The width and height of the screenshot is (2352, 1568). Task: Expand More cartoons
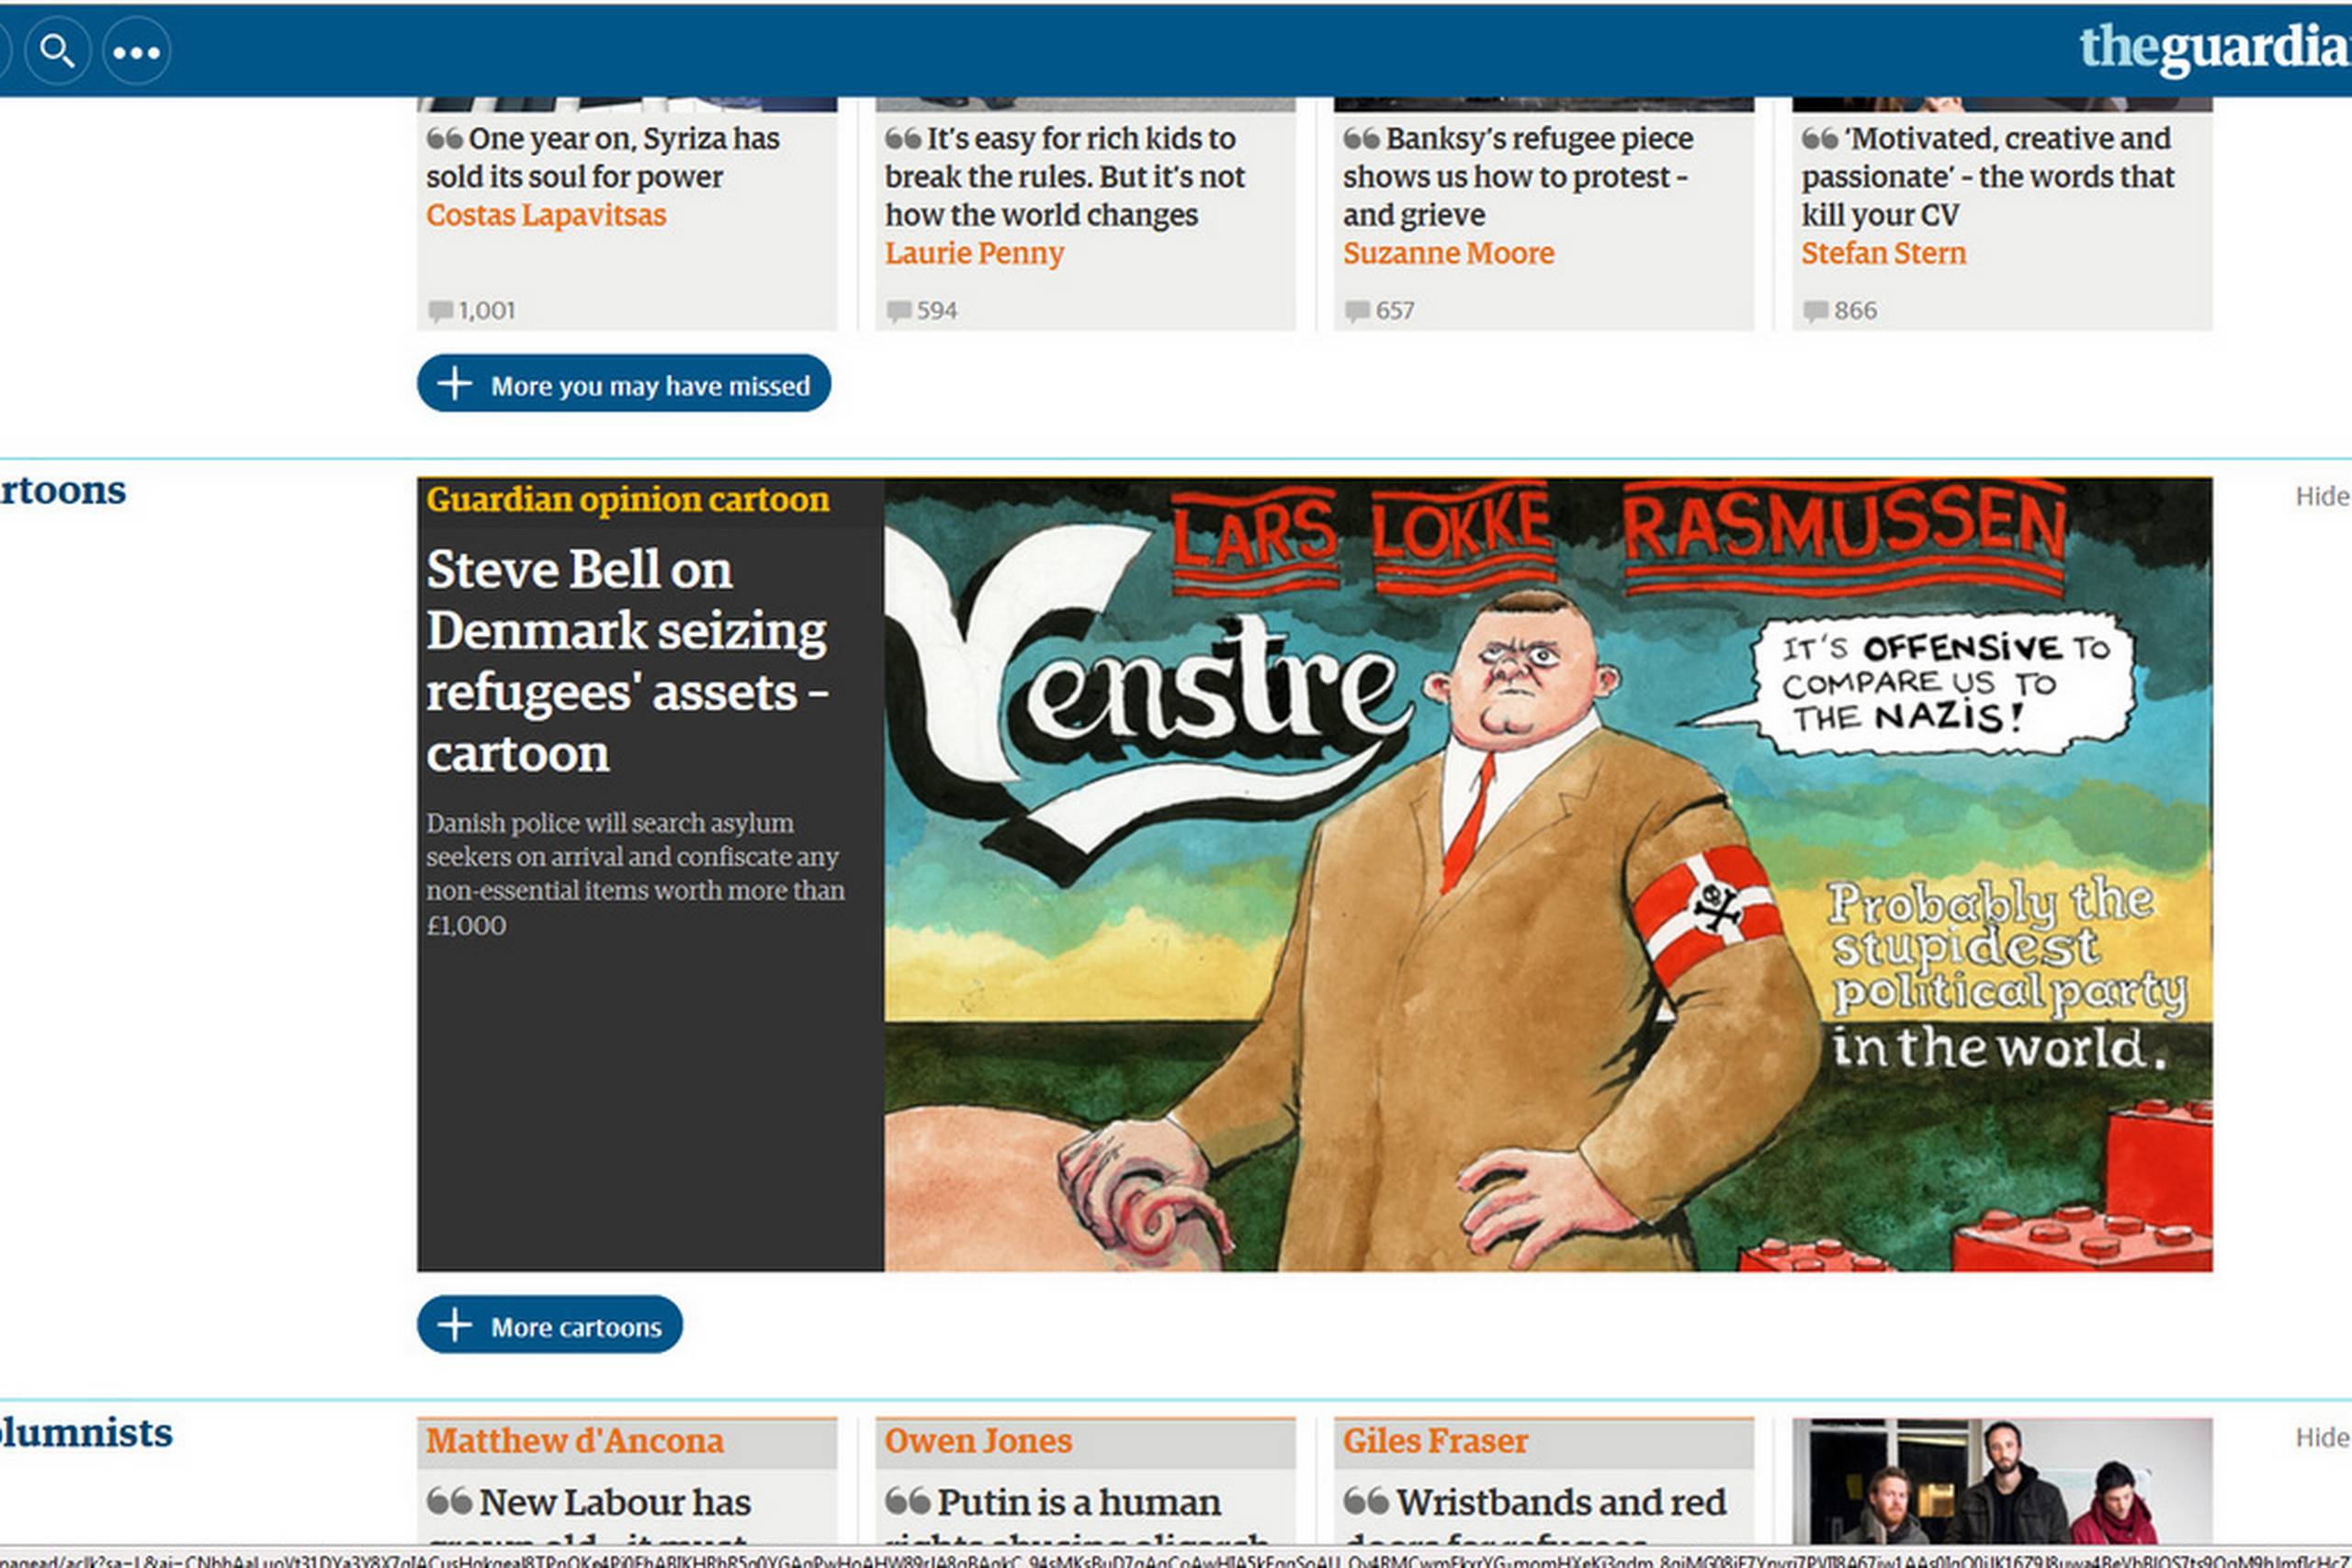tap(549, 1325)
